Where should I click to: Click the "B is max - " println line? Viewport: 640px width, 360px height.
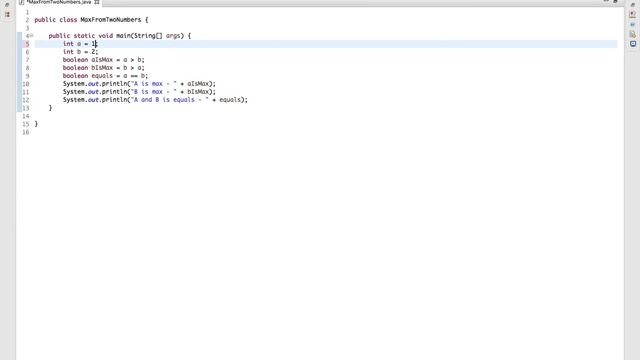pos(139,92)
